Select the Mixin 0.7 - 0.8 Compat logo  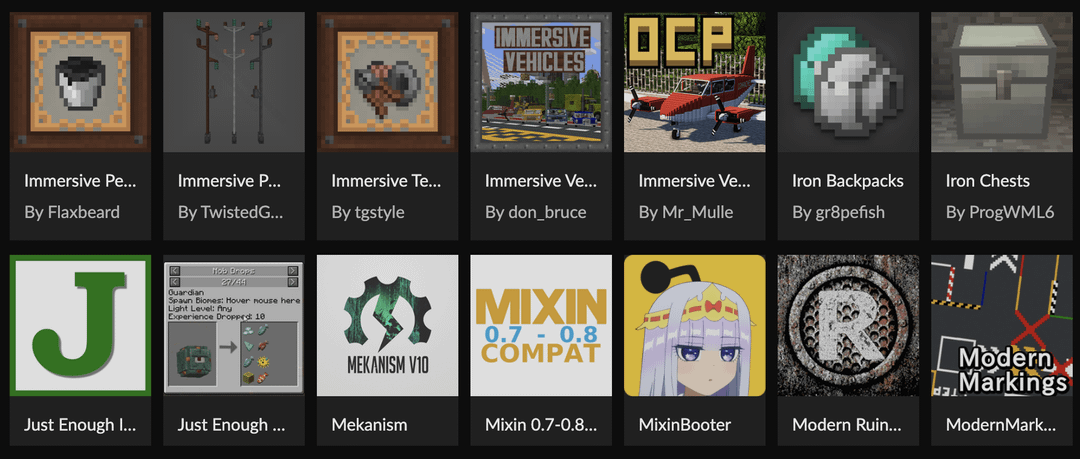541,325
